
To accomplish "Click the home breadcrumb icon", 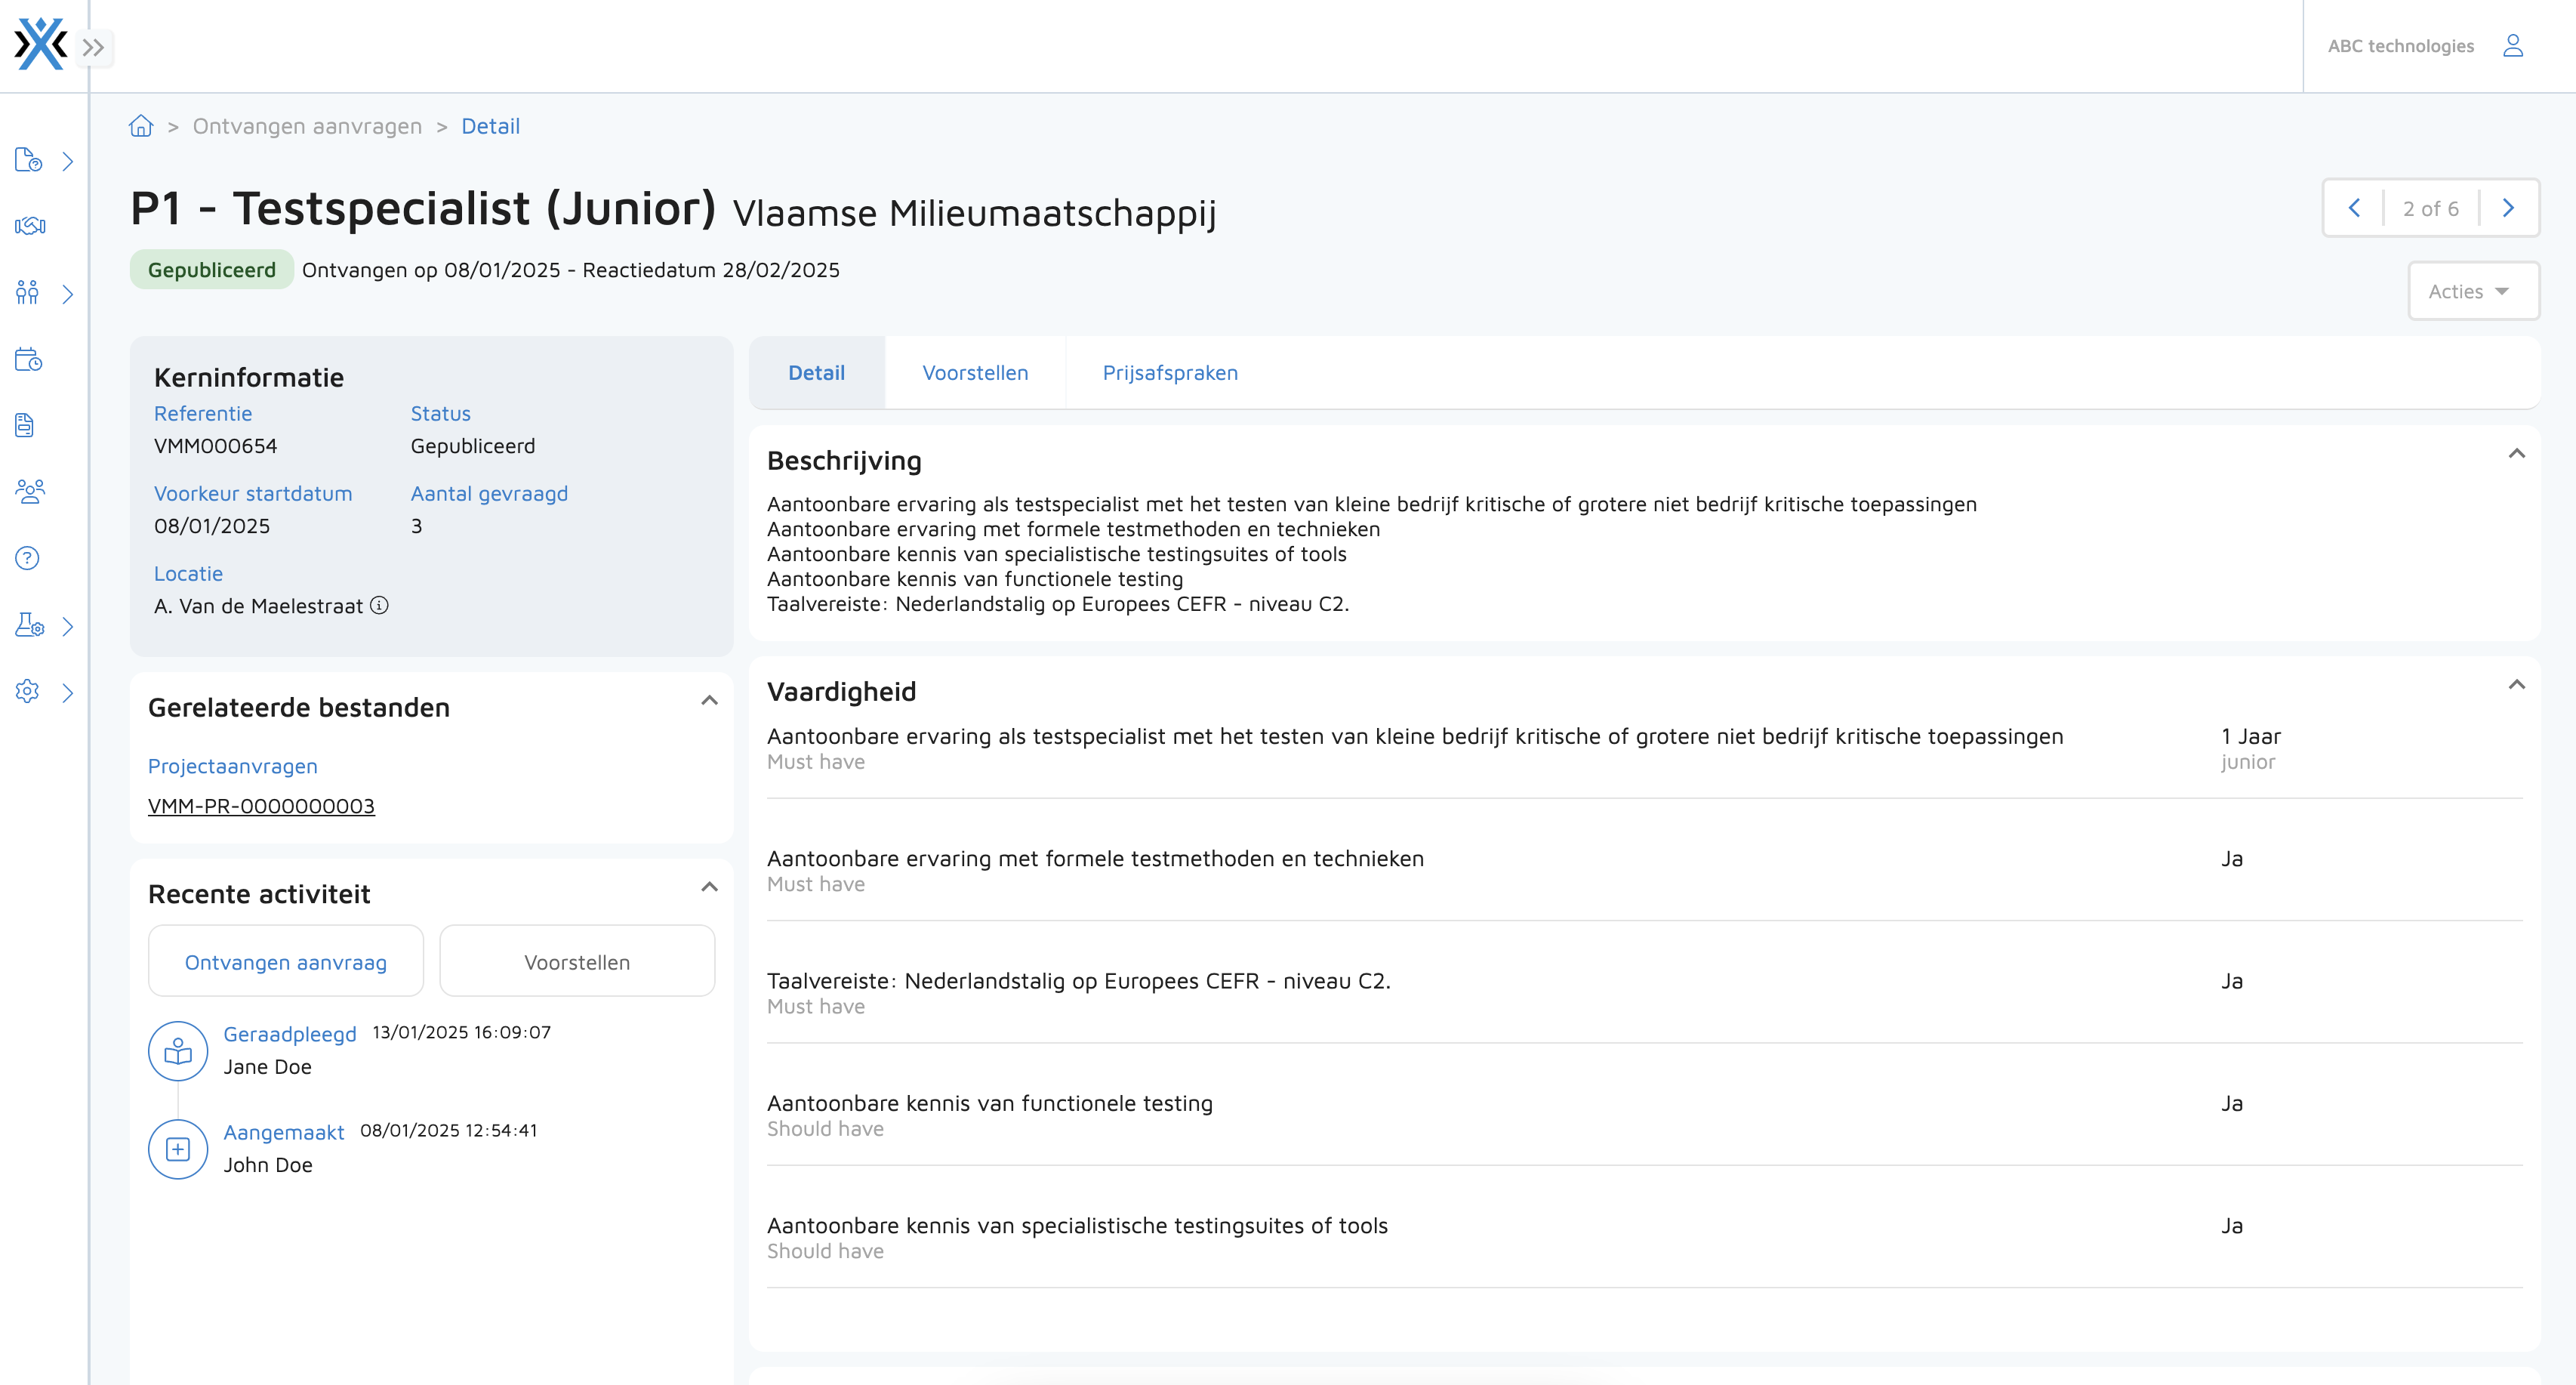I will coord(141,126).
